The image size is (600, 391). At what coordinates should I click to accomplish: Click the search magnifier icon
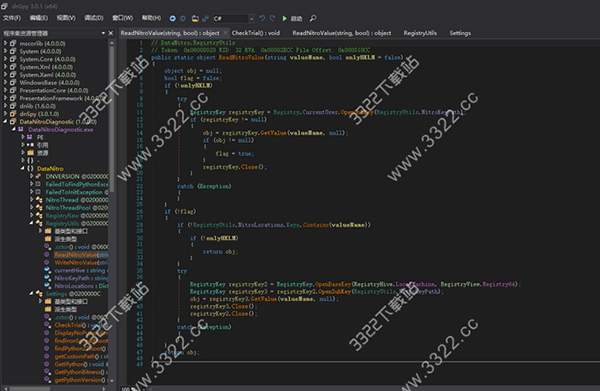(x=313, y=18)
